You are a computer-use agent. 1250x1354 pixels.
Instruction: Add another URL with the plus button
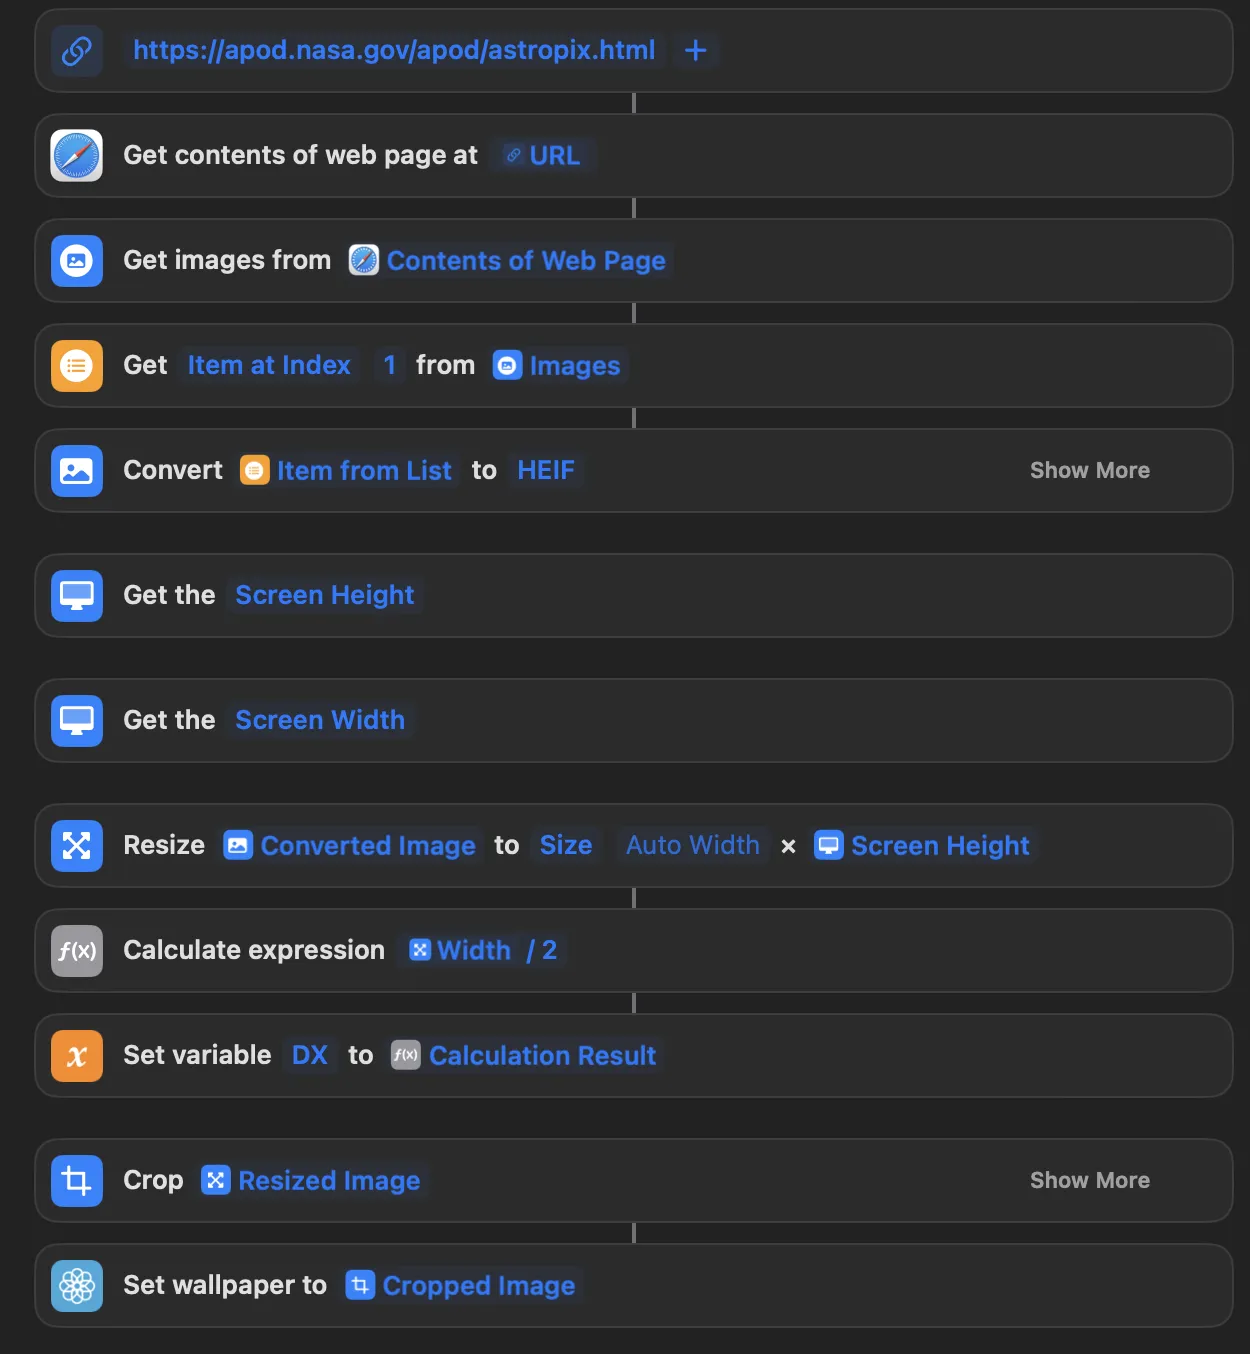pos(696,51)
